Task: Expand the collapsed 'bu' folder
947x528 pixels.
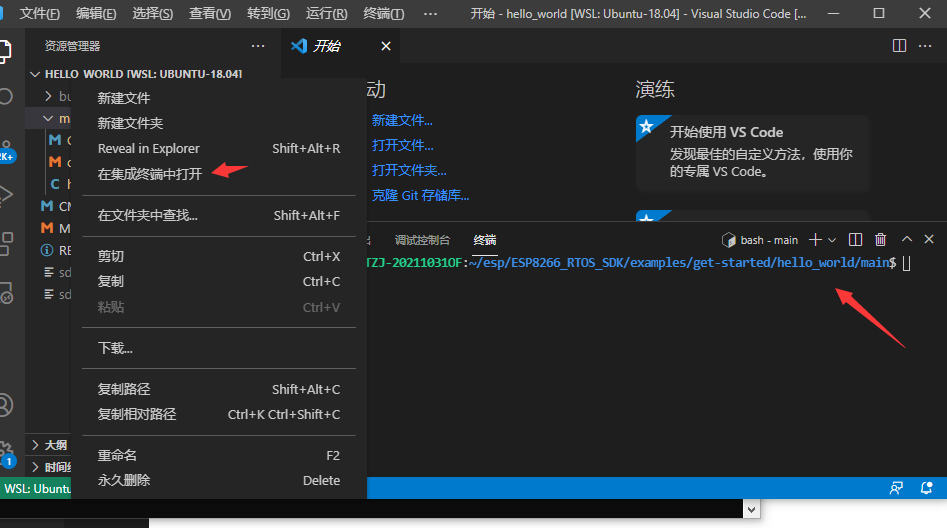Action: [48, 96]
